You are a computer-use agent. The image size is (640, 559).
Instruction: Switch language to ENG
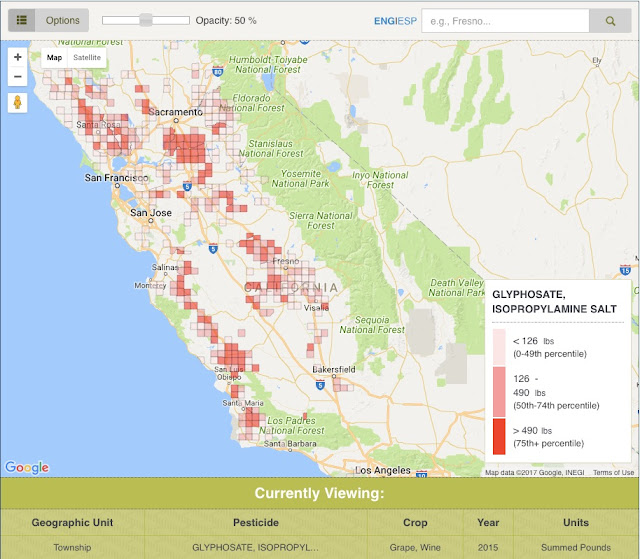tap(385, 21)
